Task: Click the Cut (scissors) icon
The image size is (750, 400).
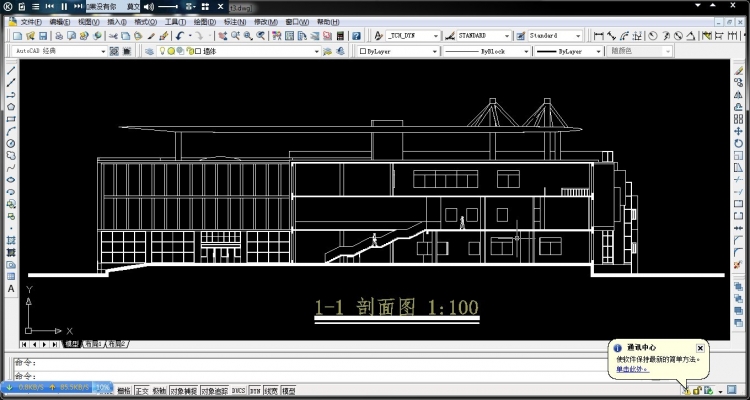Action: tap(113, 36)
